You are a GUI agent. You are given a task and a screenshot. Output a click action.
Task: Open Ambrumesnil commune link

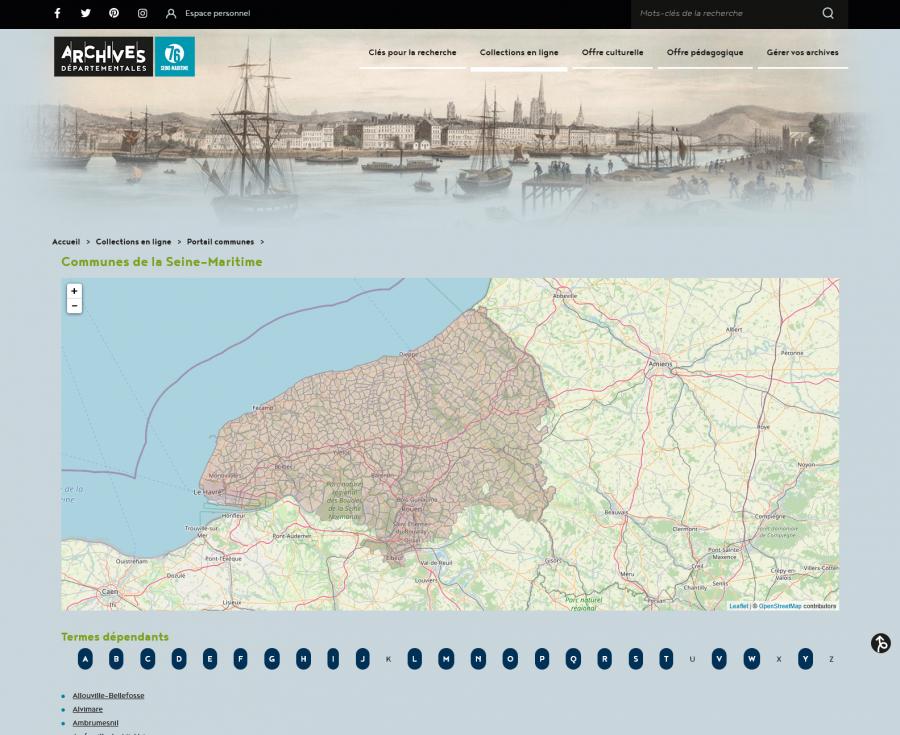95,723
